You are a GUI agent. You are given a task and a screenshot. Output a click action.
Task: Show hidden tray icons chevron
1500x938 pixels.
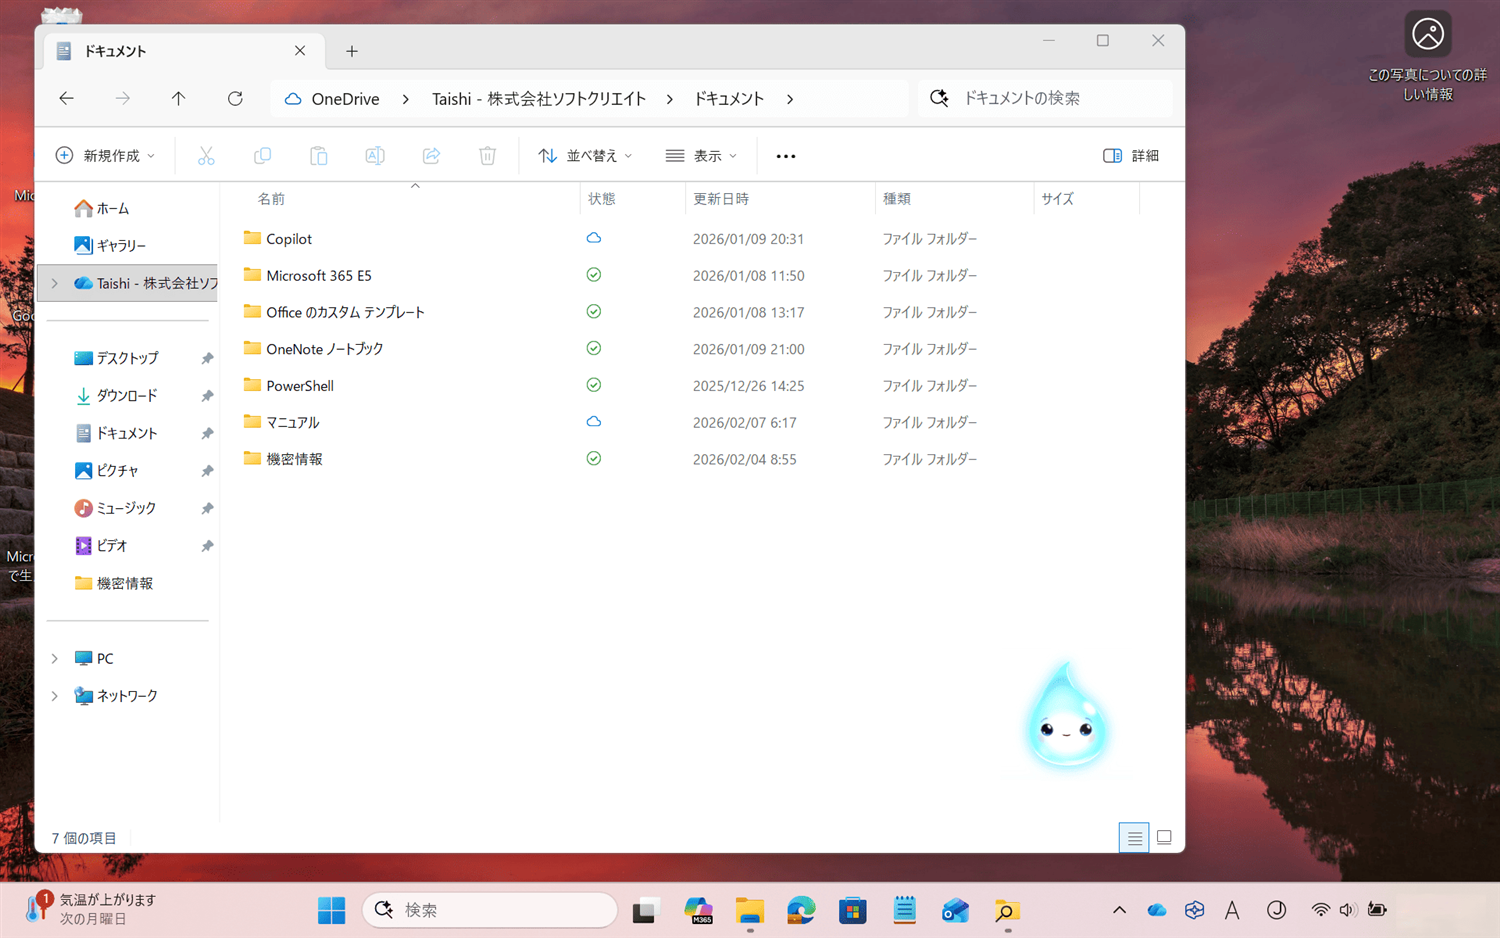tap(1119, 910)
